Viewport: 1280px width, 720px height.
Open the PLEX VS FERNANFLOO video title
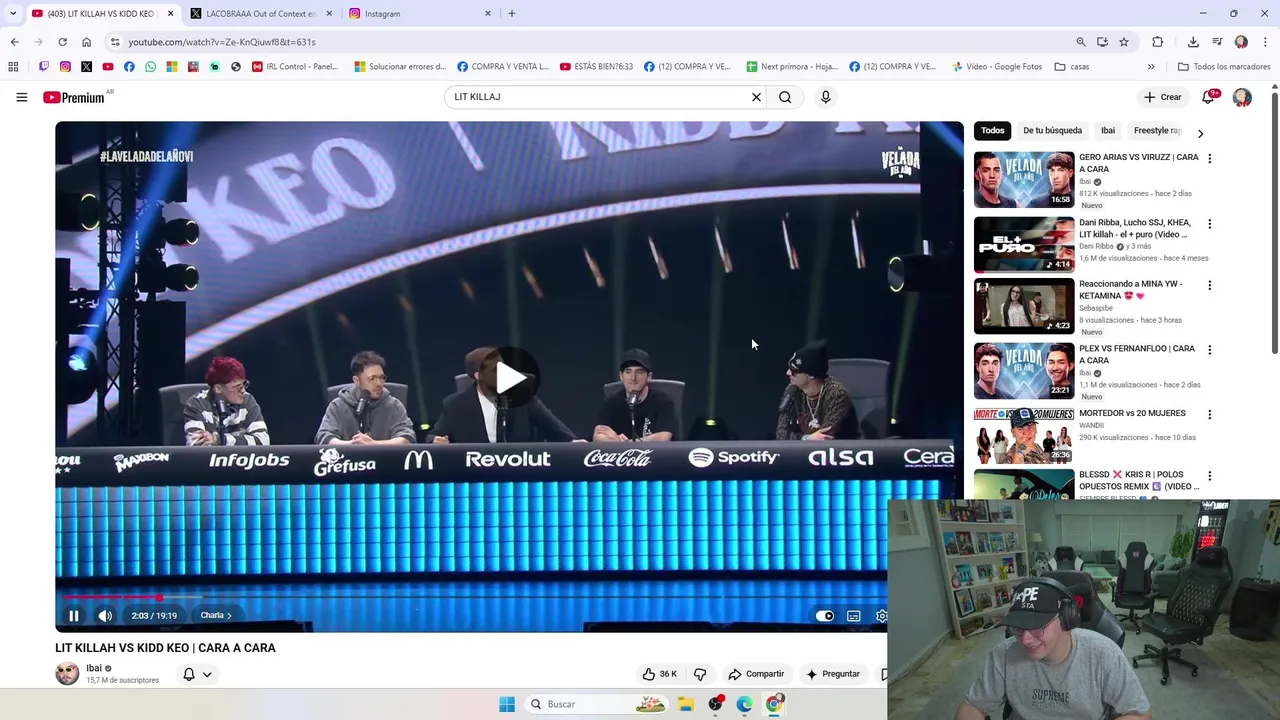coord(1137,354)
